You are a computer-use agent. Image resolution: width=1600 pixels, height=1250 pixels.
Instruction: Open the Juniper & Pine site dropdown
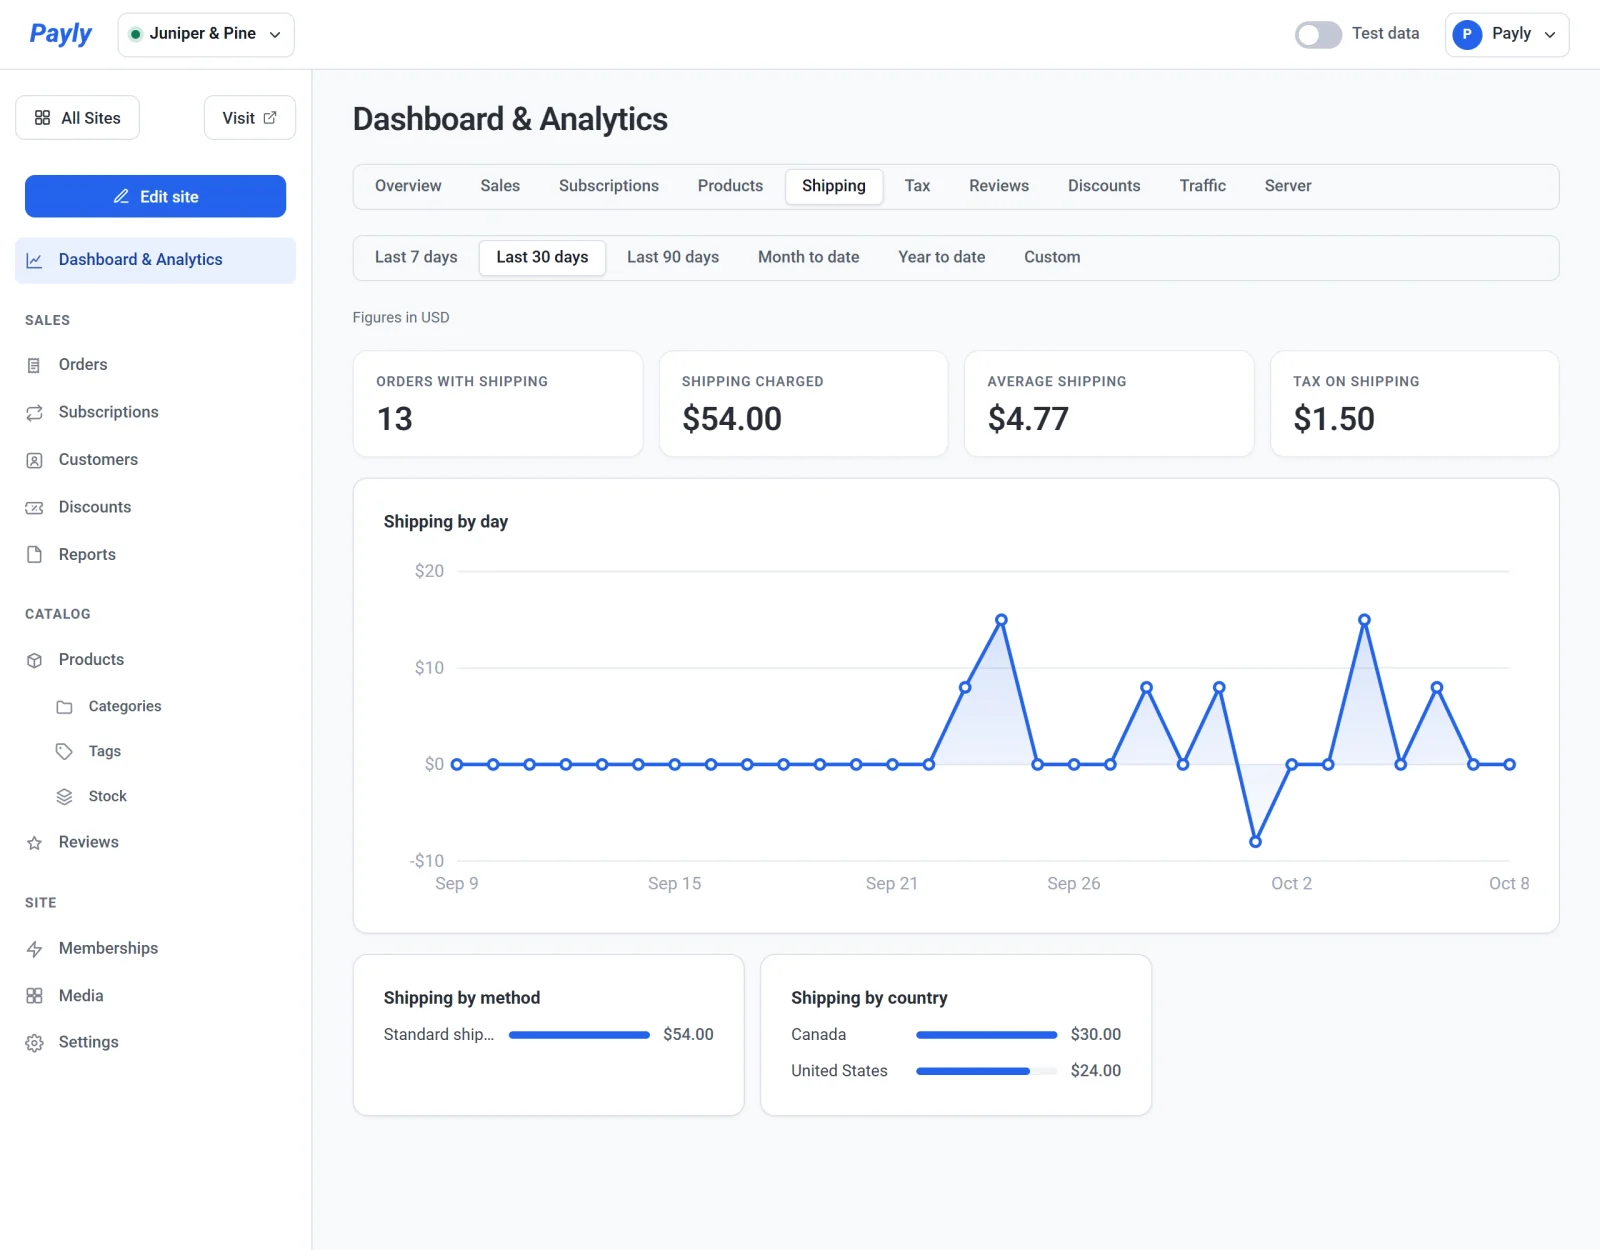click(x=206, y=35)
